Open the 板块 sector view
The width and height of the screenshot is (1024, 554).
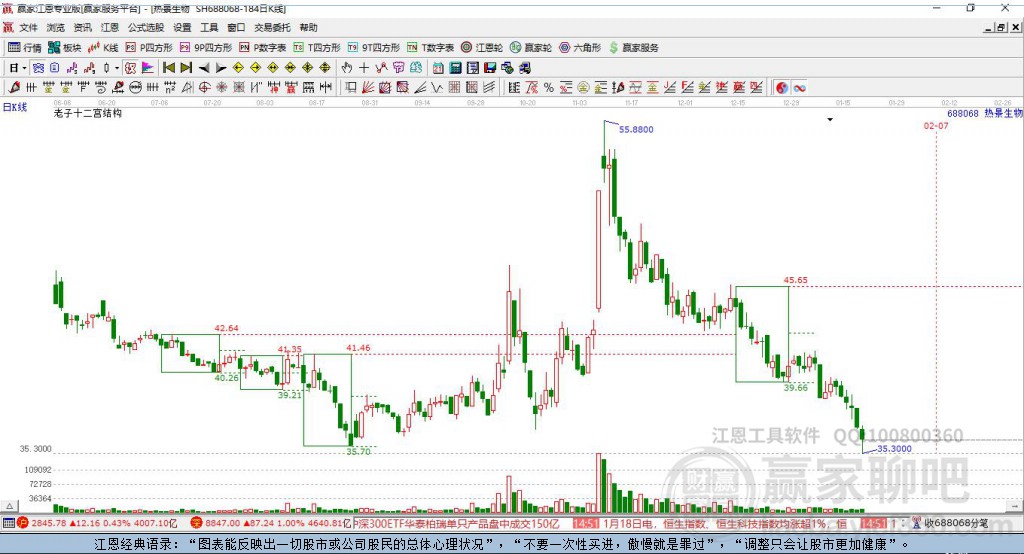point(65,48)
